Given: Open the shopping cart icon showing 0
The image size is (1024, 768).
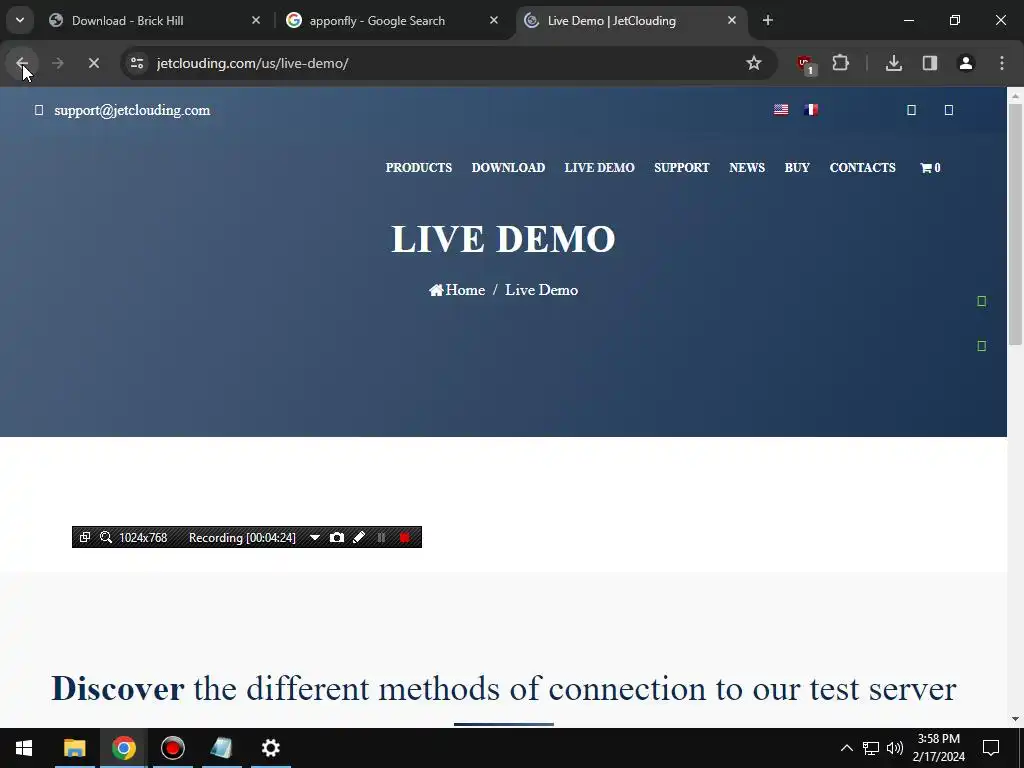Looking at the screenshot, I should (930, 168).
